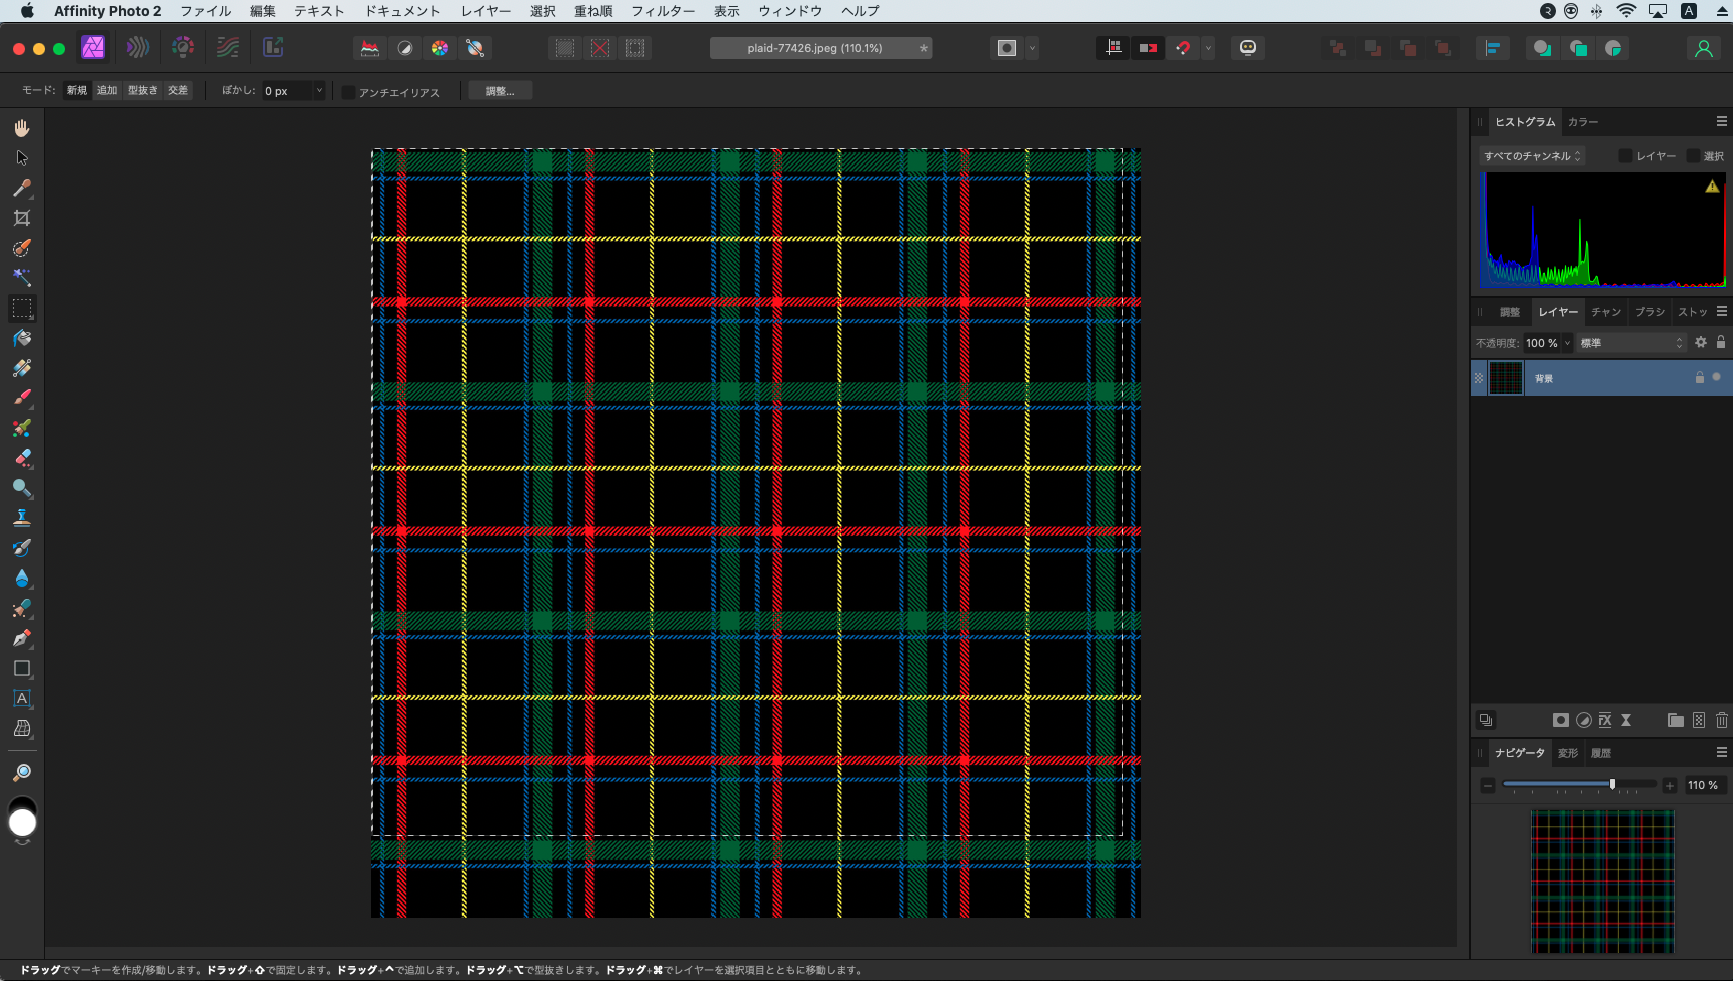Screen dimensions: 1733x981
Task: Open the quick mask options dropdown arrow
Action: click(x=1032, y=48)
